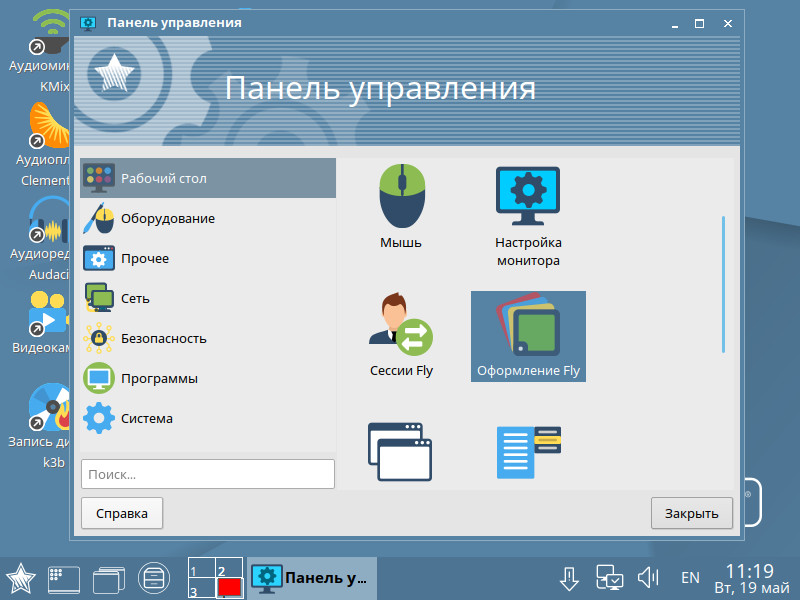Switch to desktop 2 in the pager
The image size is (800, 600).
pos(229,567)
